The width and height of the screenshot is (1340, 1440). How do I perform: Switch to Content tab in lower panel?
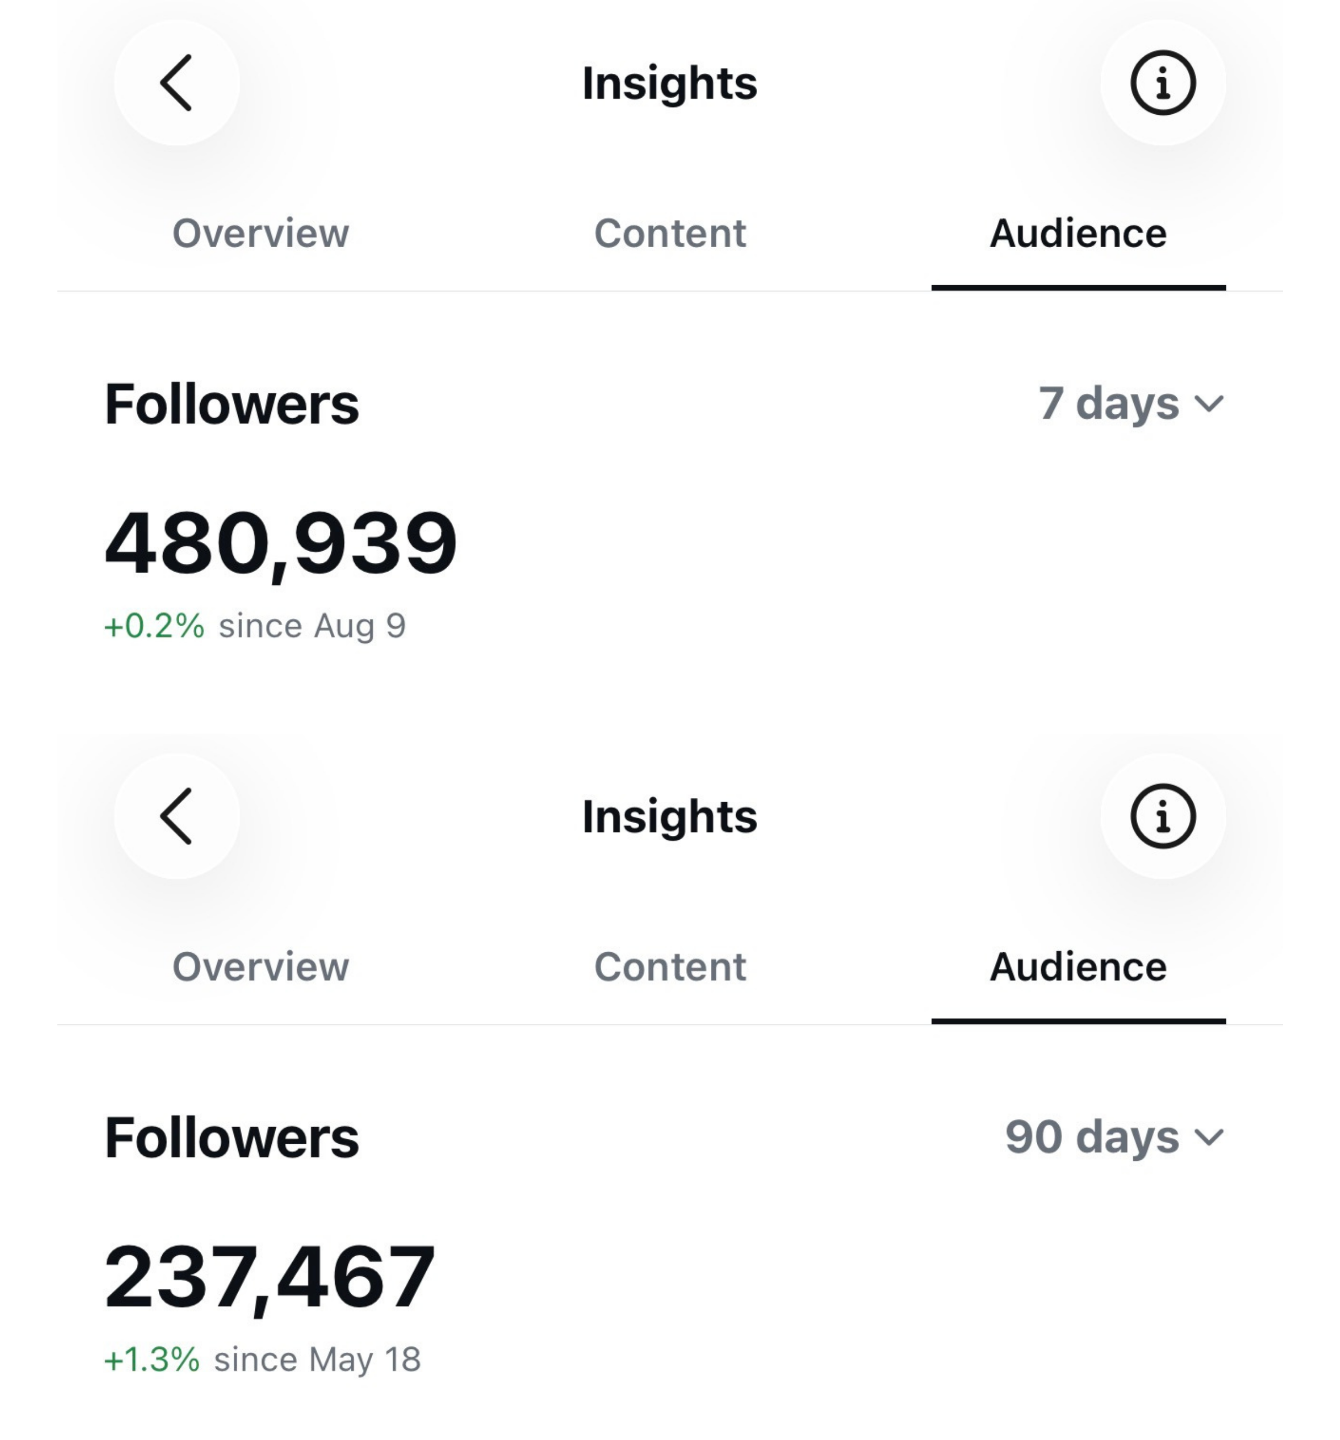[670, 966]
